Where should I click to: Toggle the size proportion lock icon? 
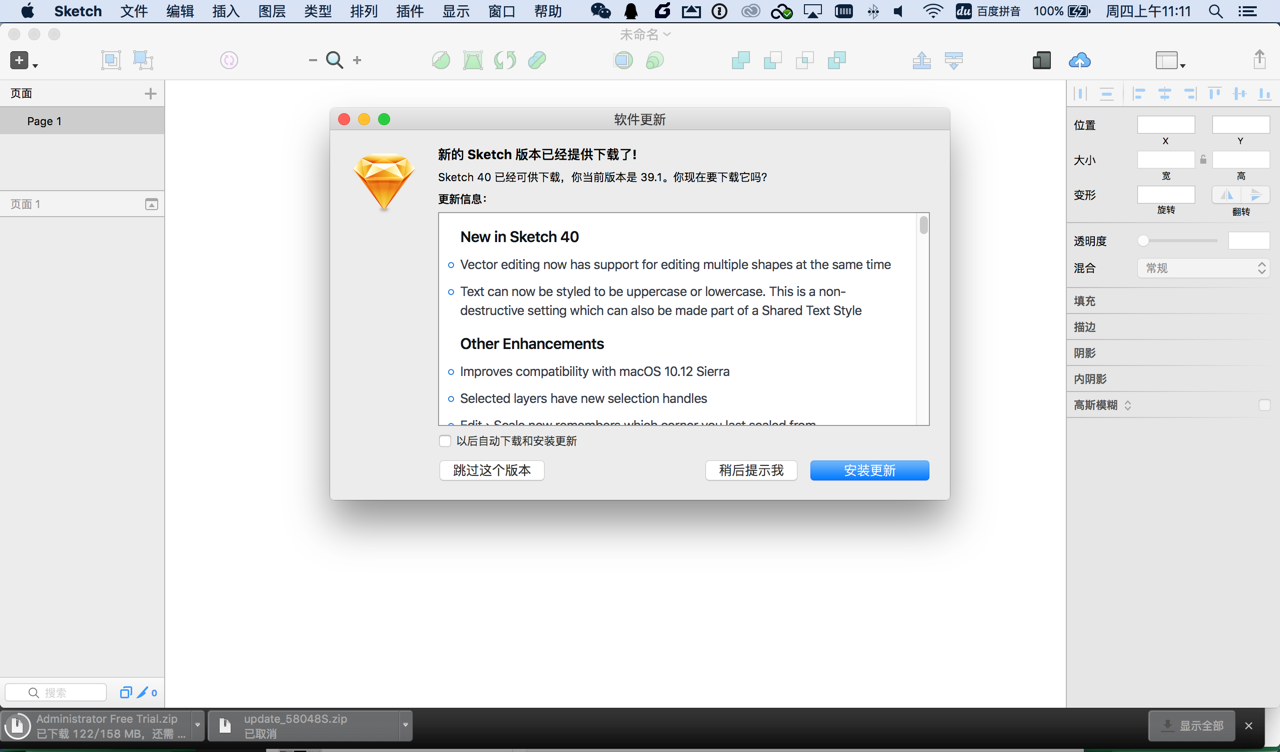point(1203,160)
